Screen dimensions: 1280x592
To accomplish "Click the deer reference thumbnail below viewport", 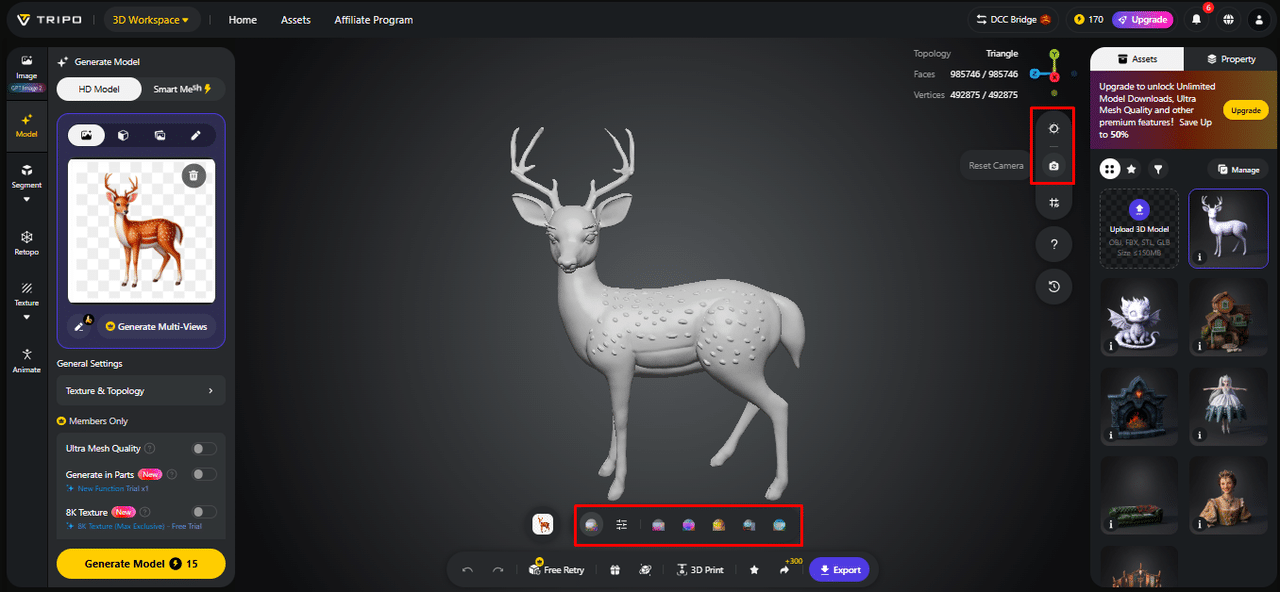I will coord(543,525).
